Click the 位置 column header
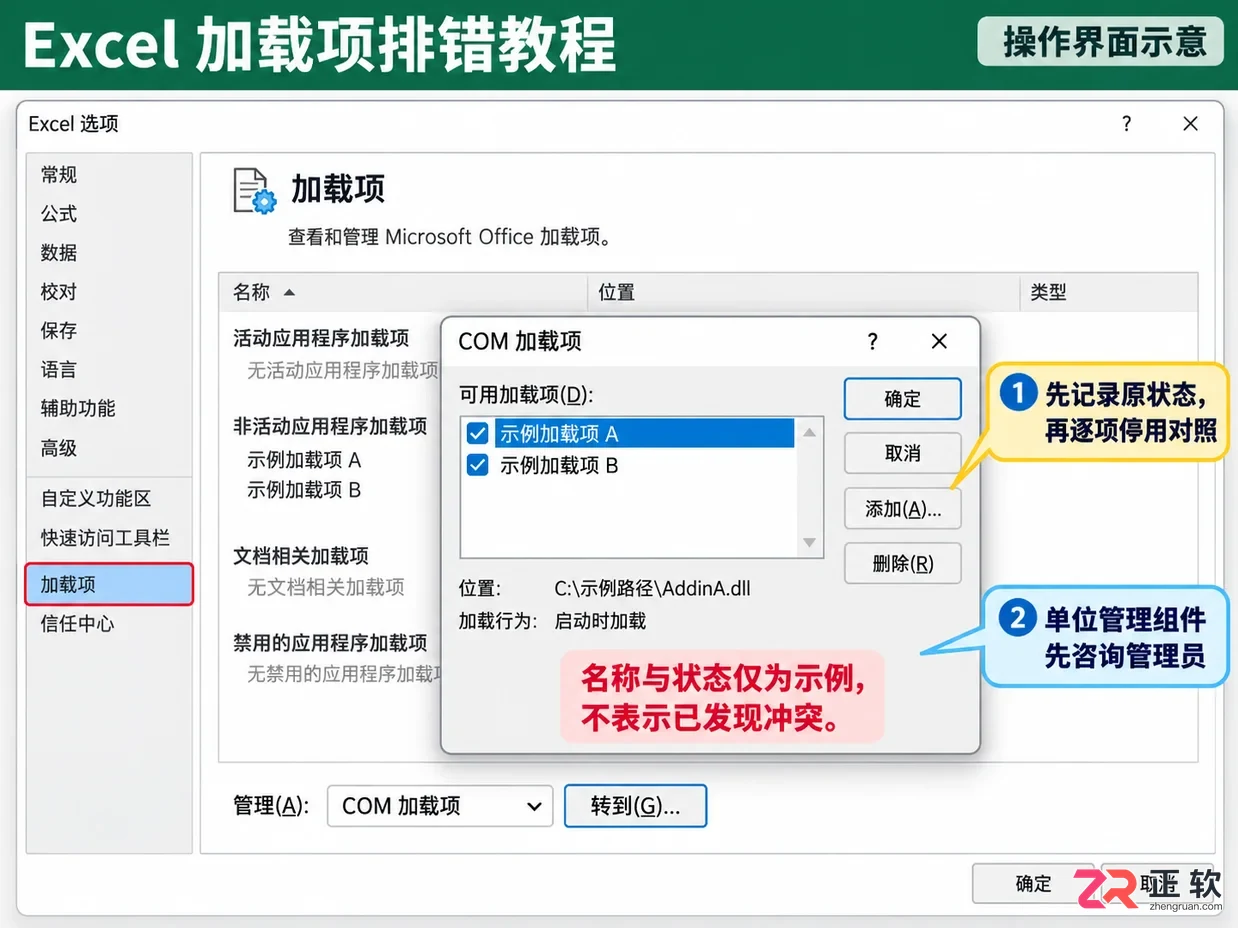 pos(803,292)
